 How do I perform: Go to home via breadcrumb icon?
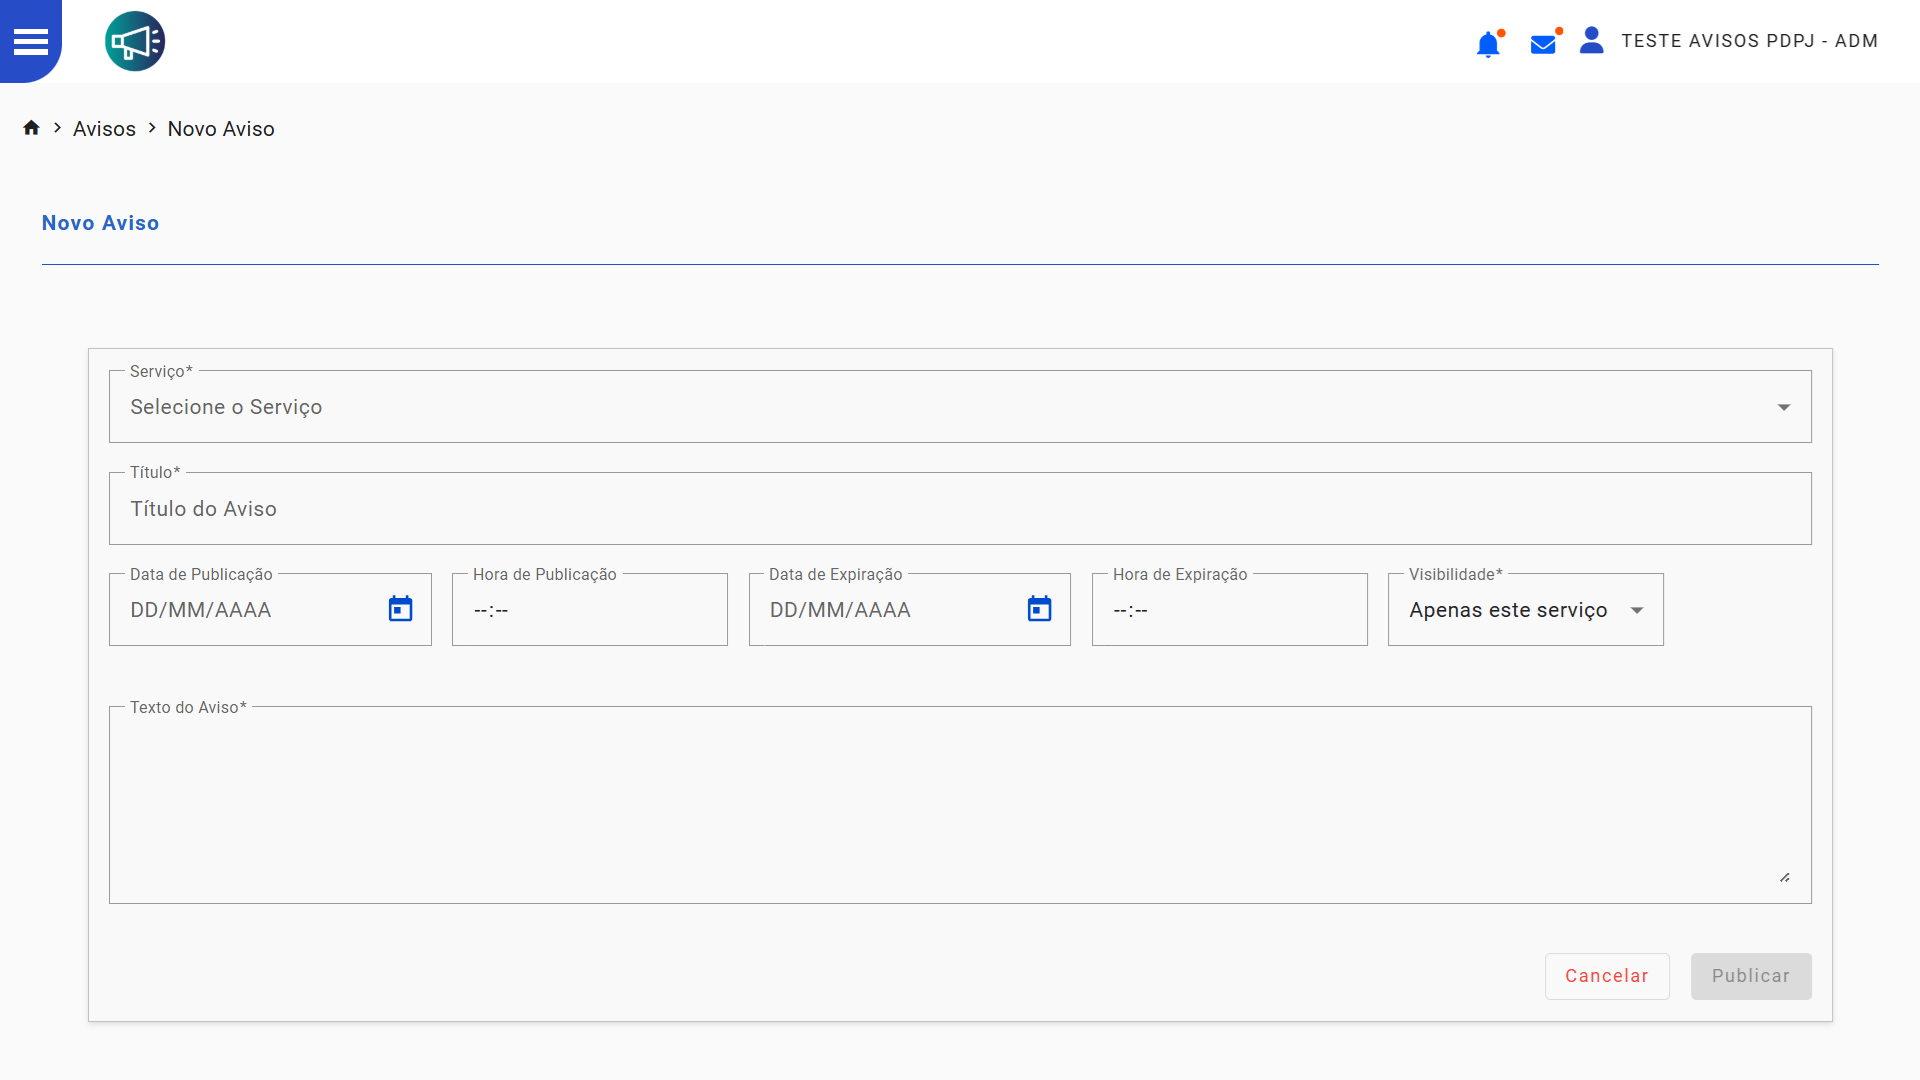pos(31,128)
